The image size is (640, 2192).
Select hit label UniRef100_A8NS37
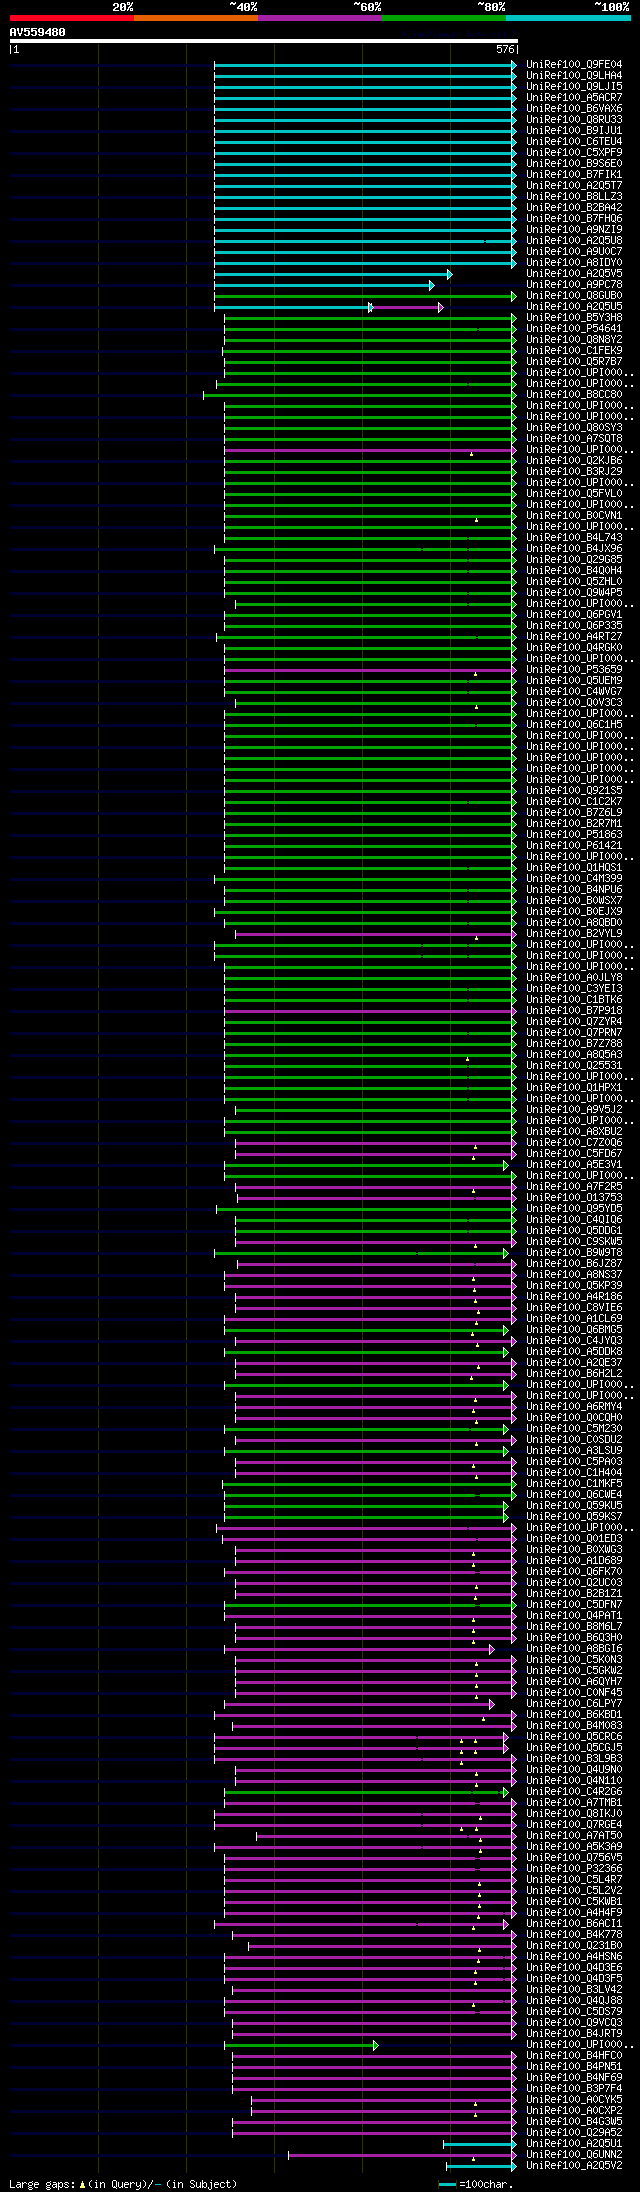(x=574, y=1275)
